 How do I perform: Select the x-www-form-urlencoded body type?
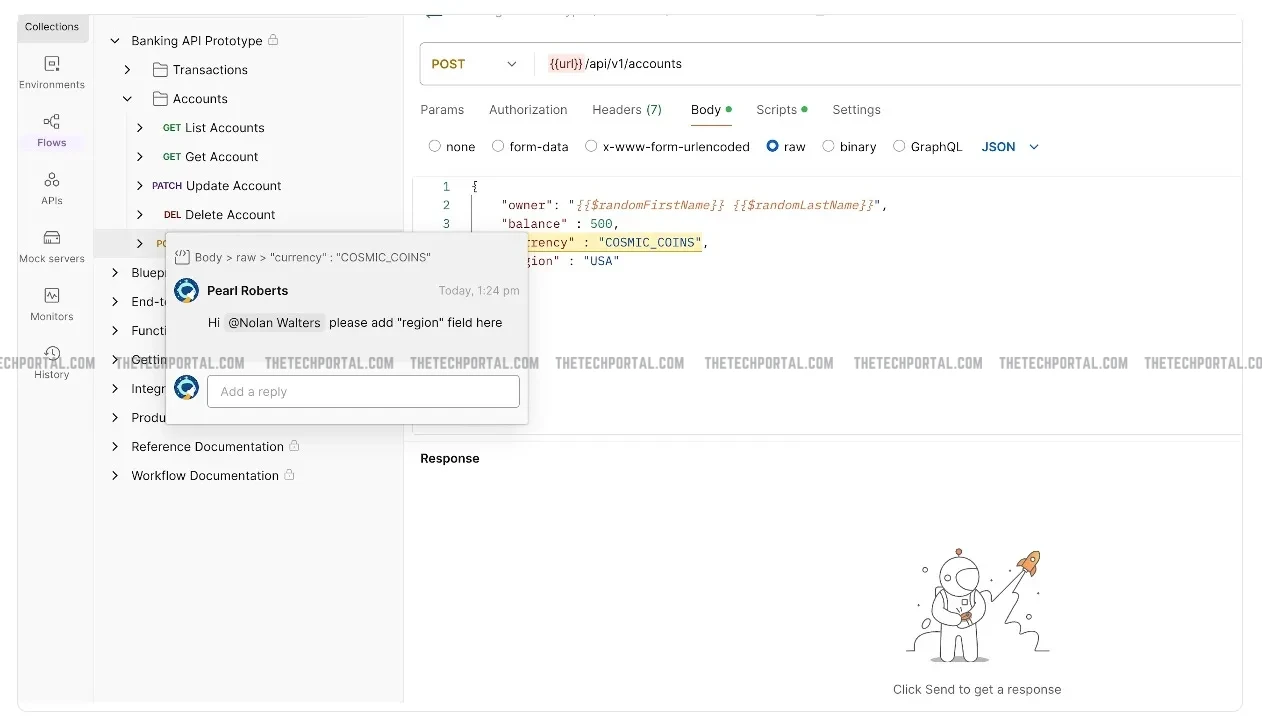tap(591, 146)
